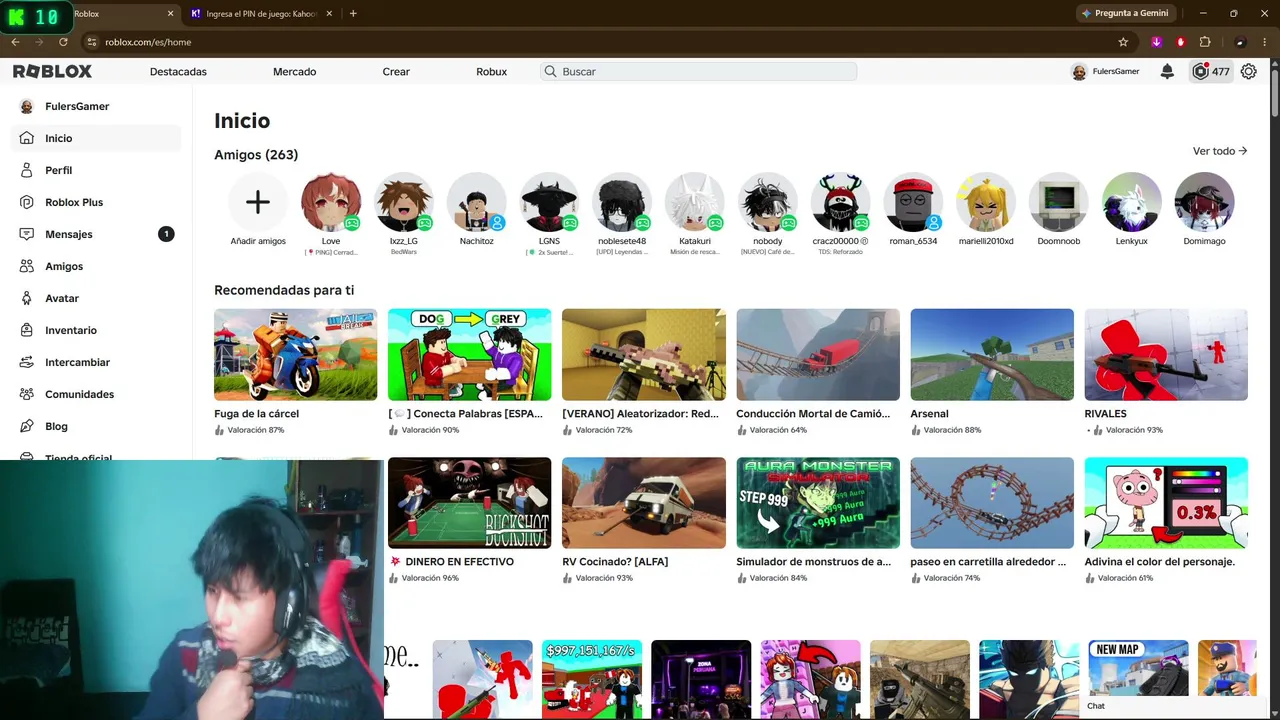Open the FulersGamer profile in the header
Image resolution: width=1280 pixels, height=720 pixels.
pyautogui.click(x=1105, y=72)
